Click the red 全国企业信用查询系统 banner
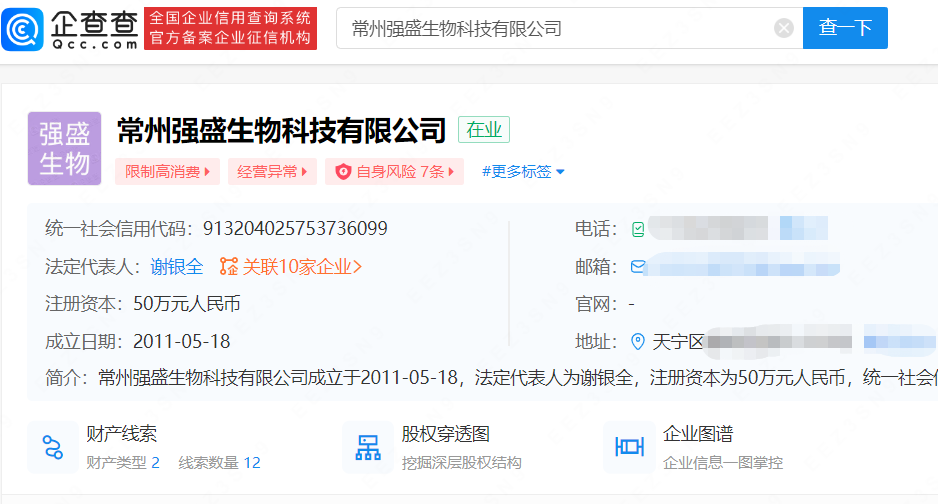938x504 pixels. pyautogui.click(x=230, y=28)
